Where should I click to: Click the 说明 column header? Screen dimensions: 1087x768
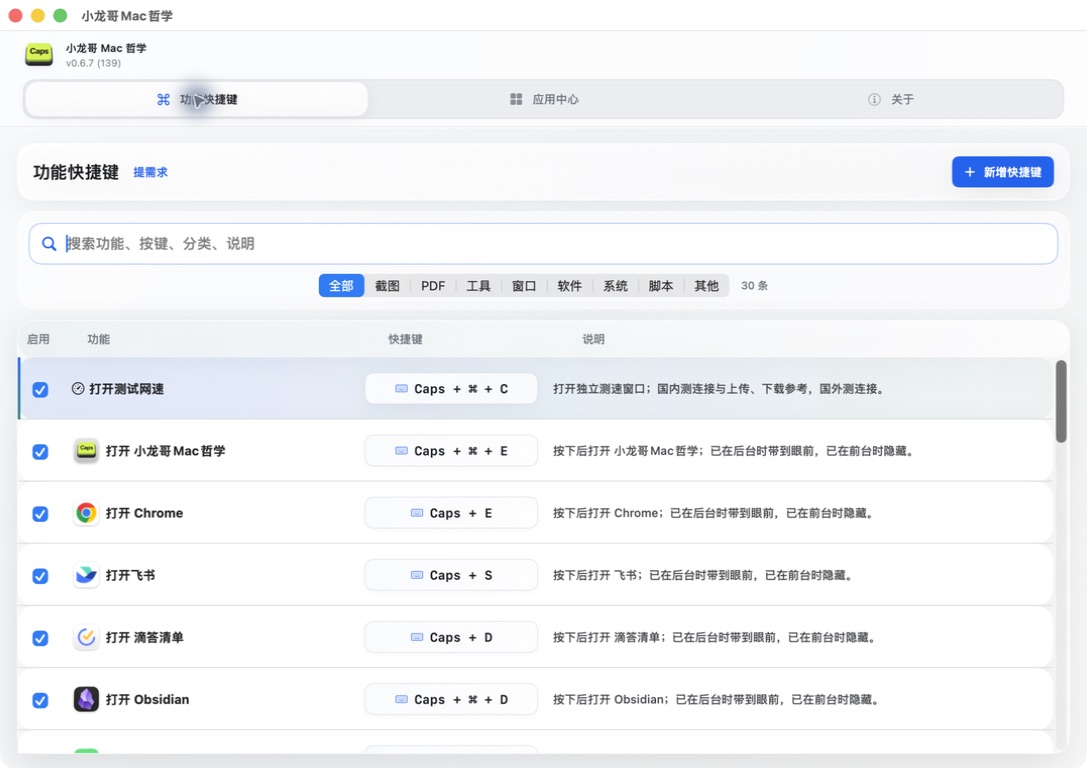tap(593, 339)
